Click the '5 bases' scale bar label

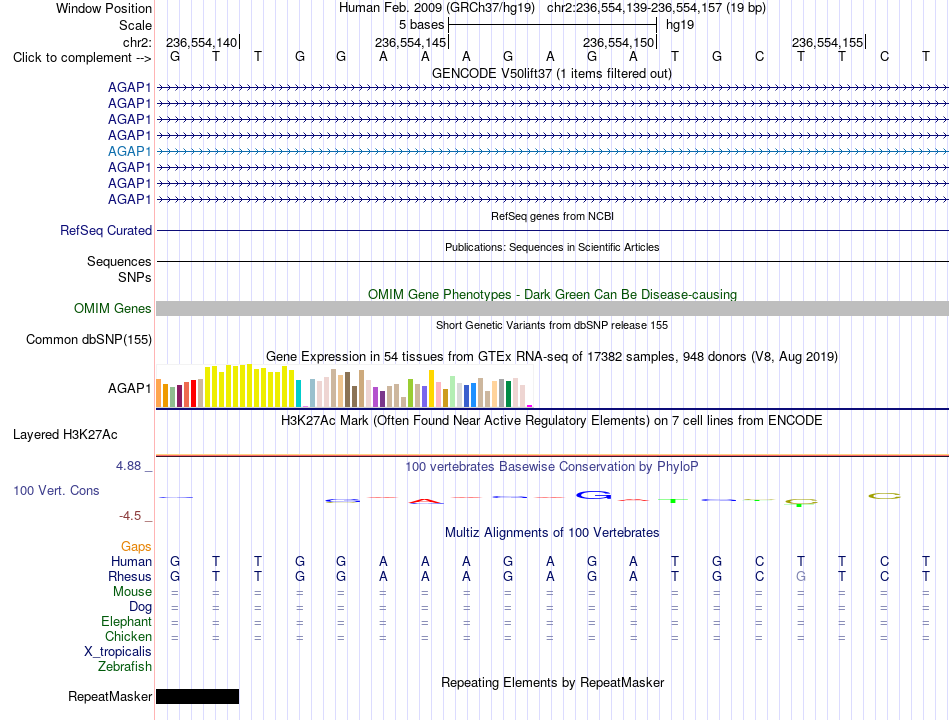[422, 25]
